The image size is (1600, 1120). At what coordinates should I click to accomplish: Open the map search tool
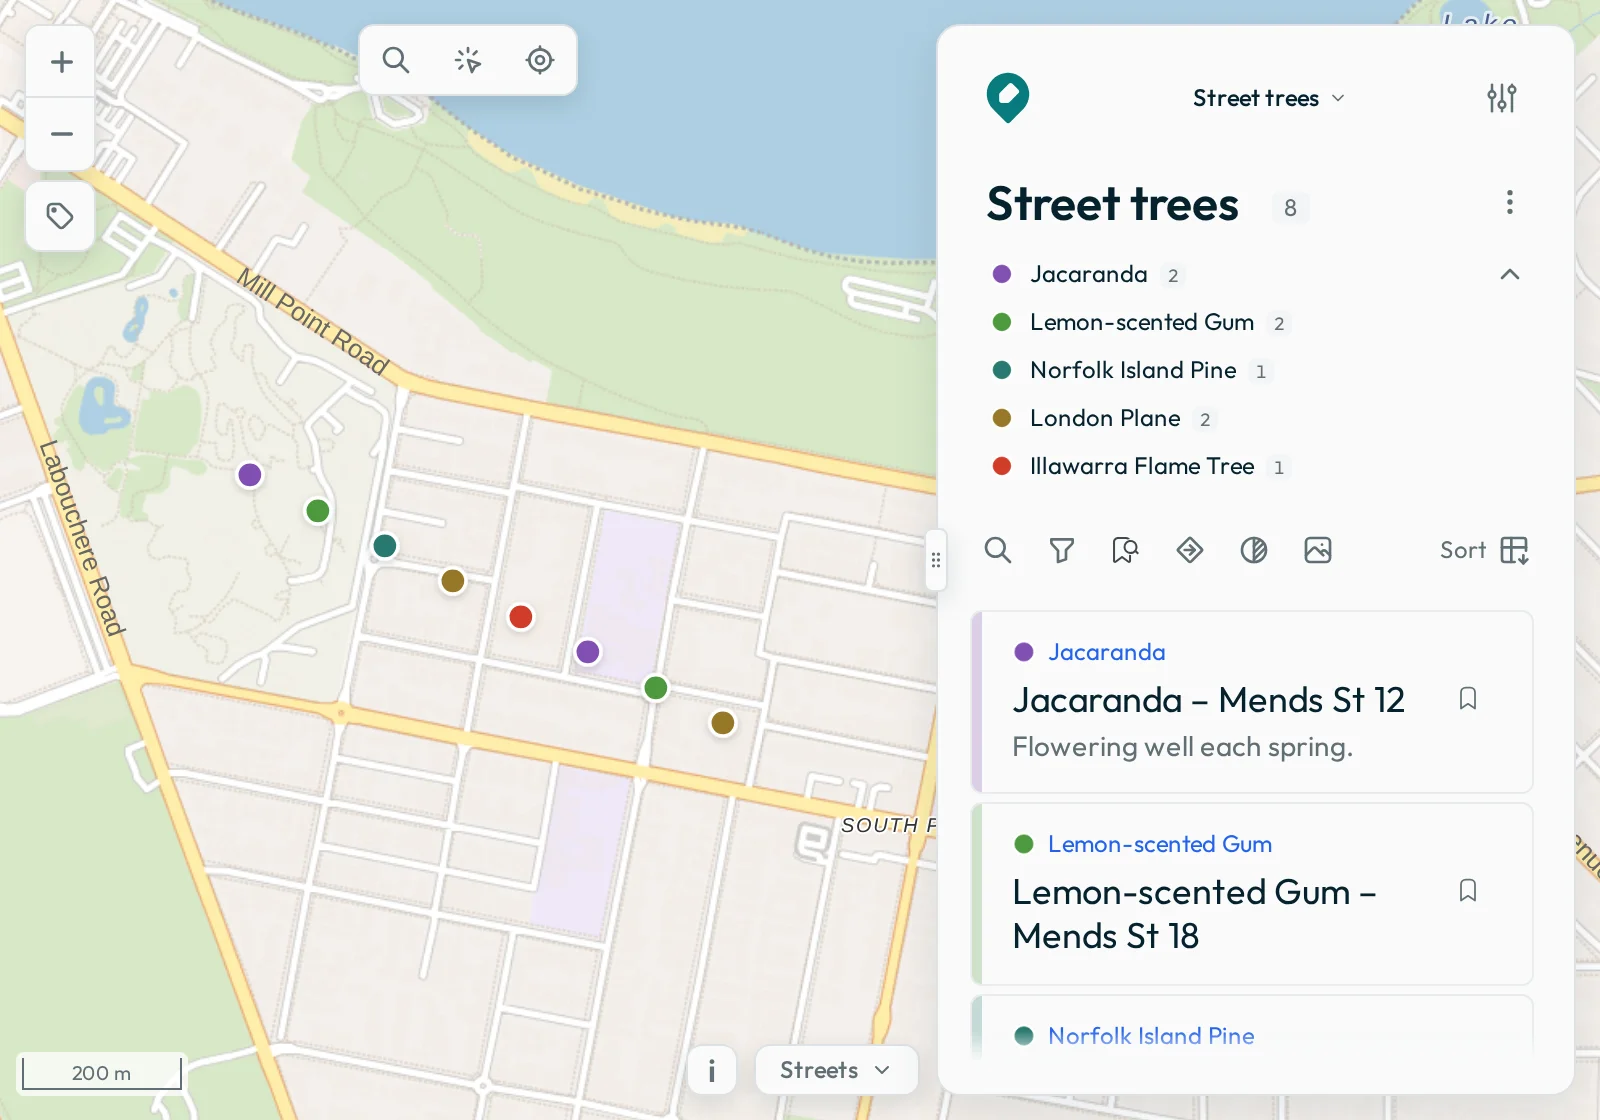pyautogui.click(x=396, y=60)
